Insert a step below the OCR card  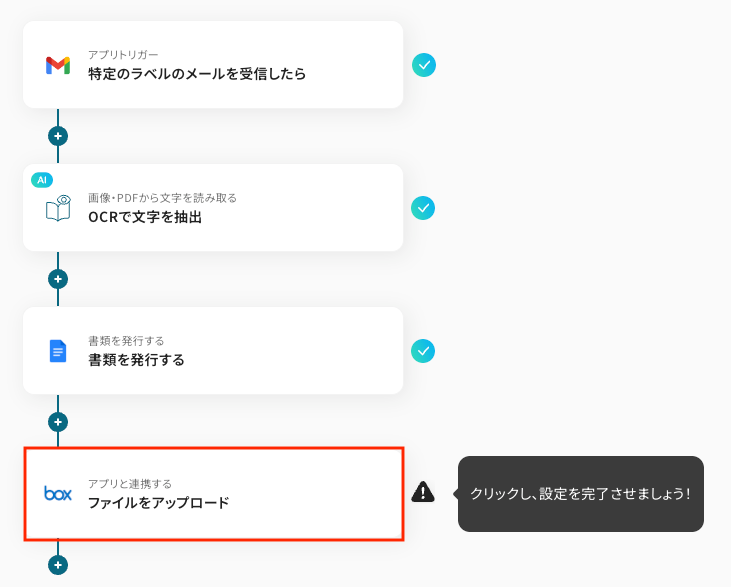click(x=58, y=279)
